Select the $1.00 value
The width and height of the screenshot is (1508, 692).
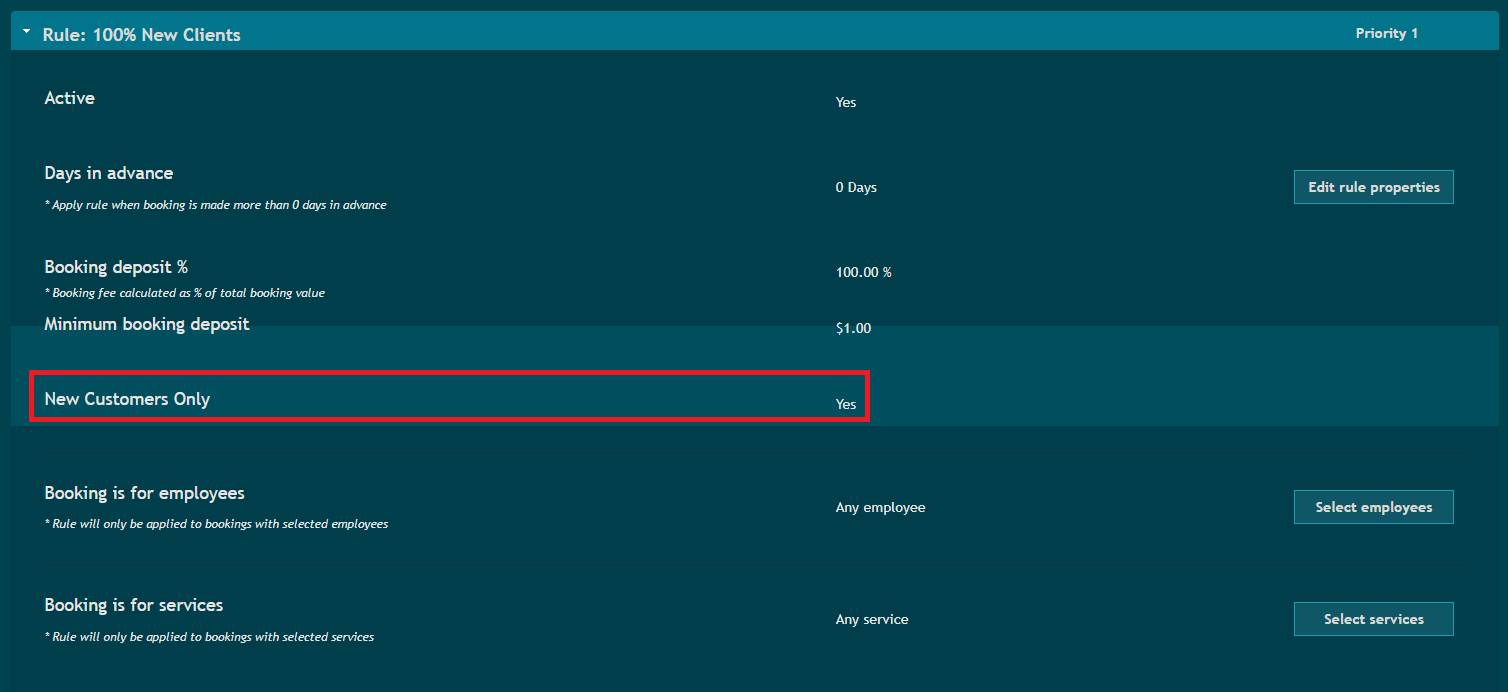(853, 328)
